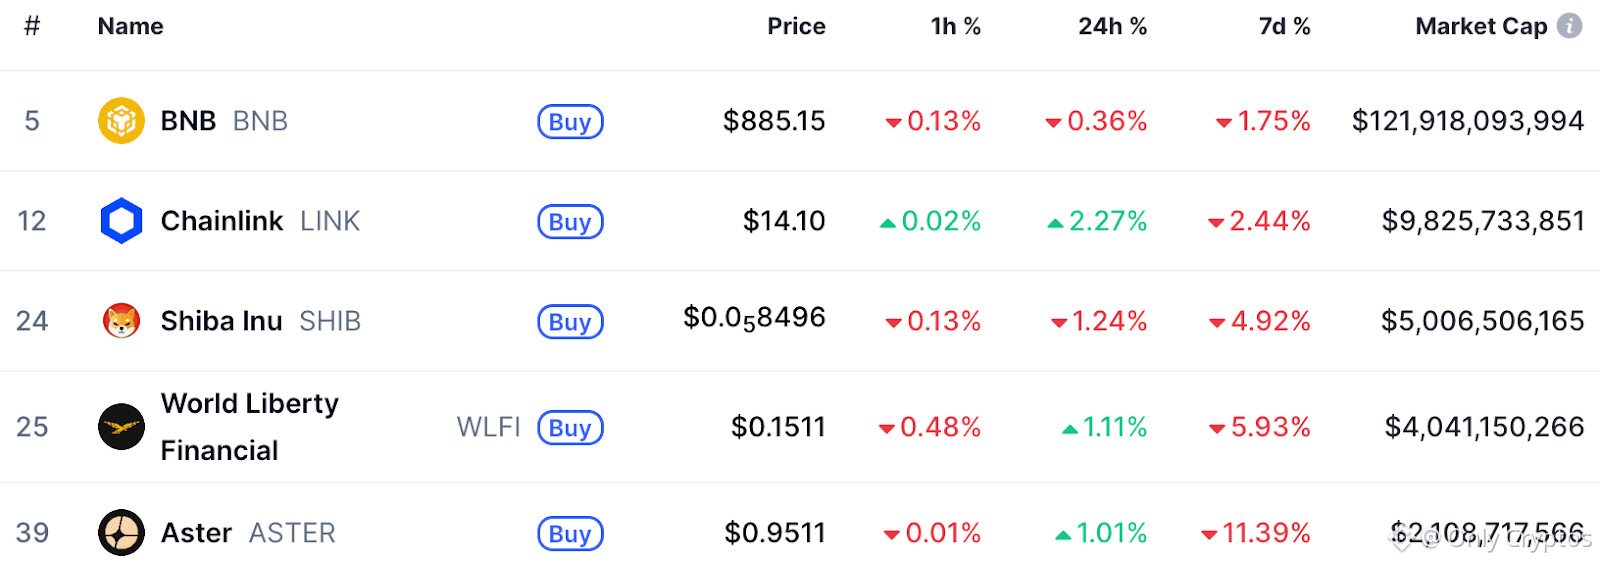Open the World Liberty Financial name link
Screen dimensions: 1600x563
click(249, 427)
